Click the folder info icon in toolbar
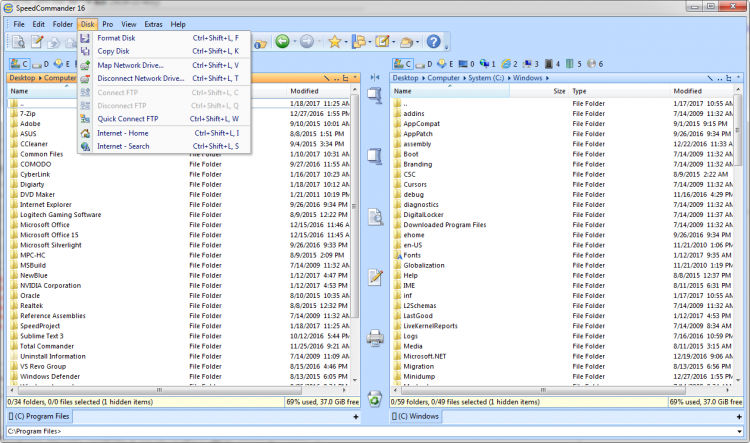The image size is (750, 443). (260, 44)
